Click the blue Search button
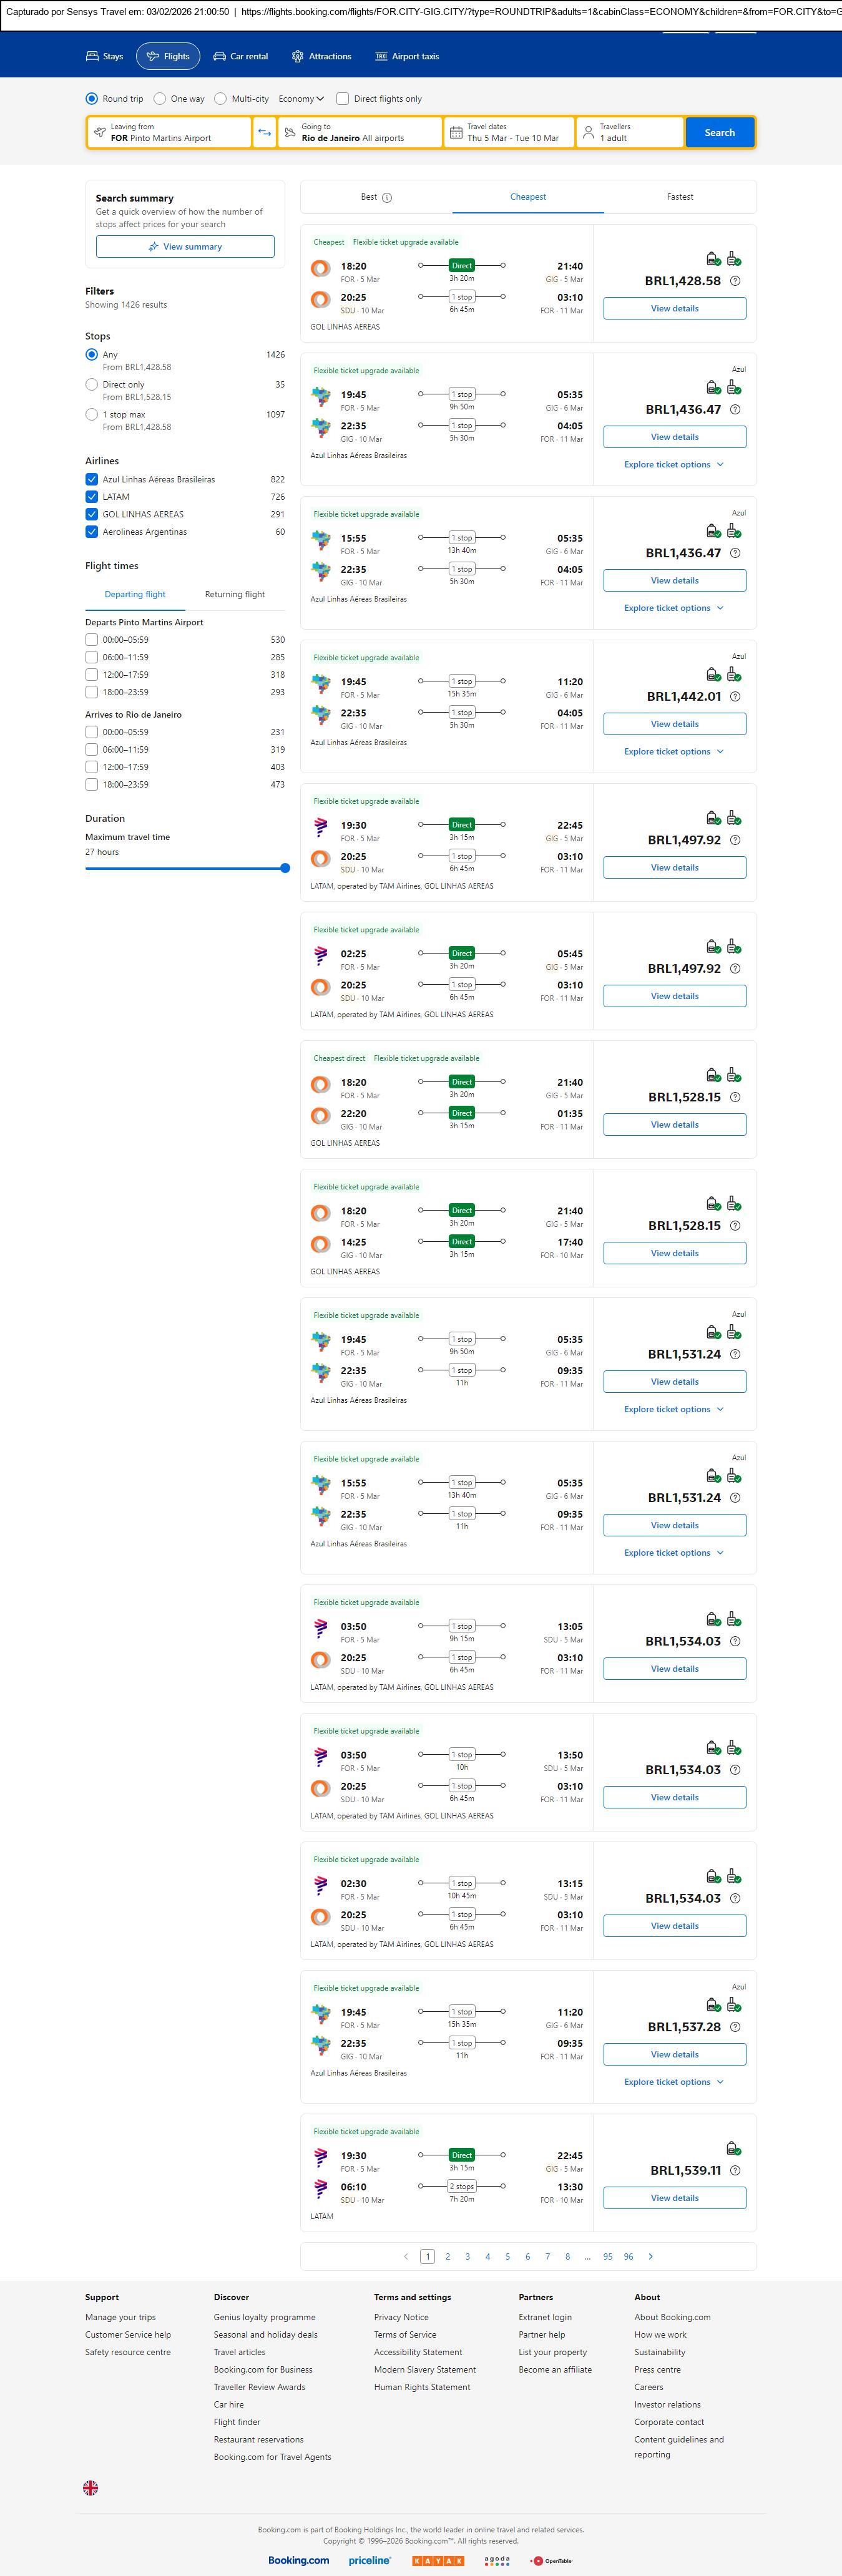Viewport: 842px width, 2576px height. [719, 133]
